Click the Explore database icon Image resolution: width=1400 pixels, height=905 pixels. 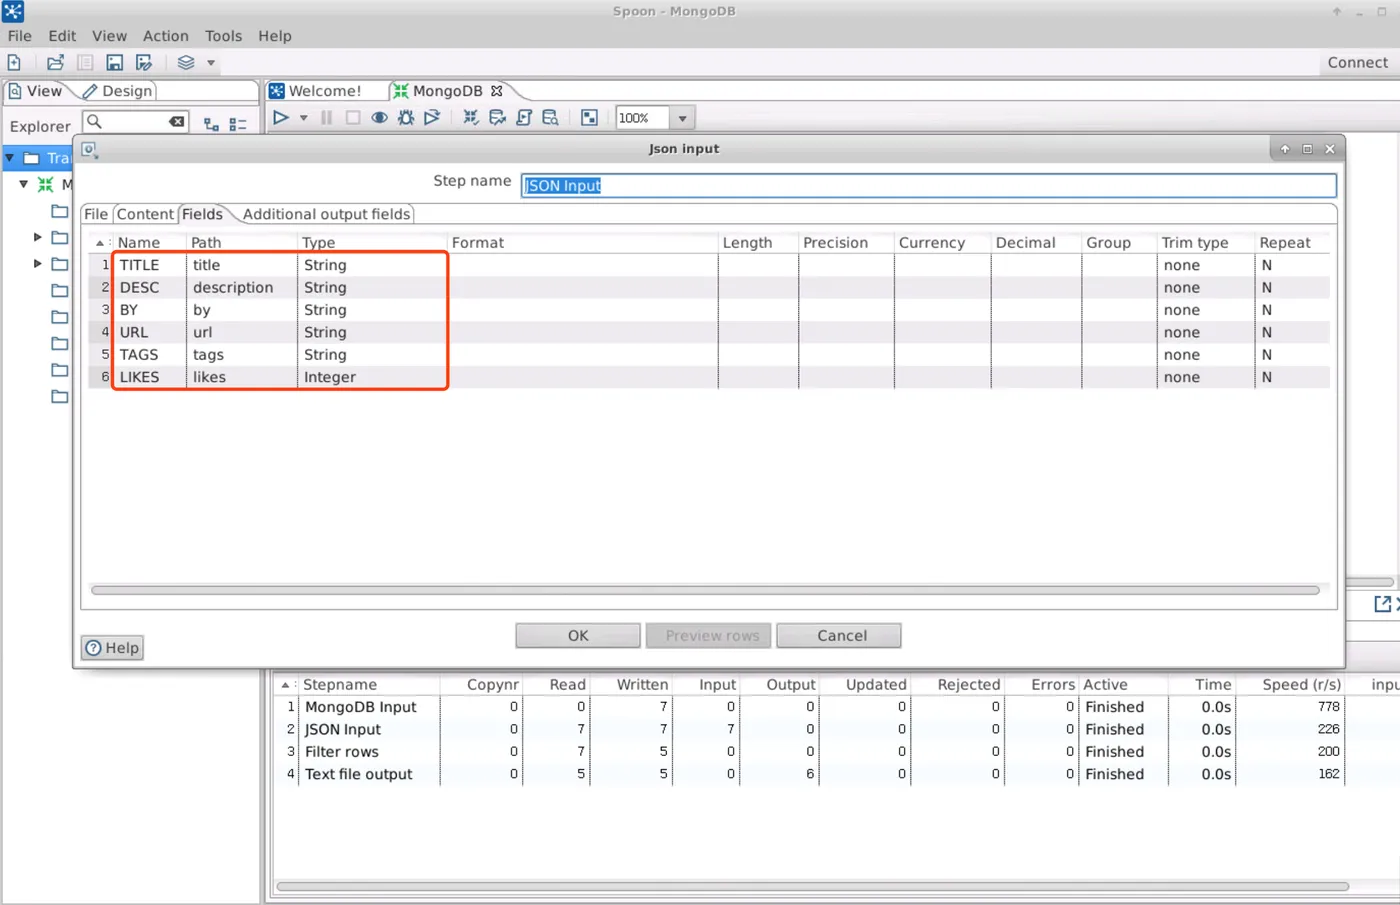[x=550, y=118]
